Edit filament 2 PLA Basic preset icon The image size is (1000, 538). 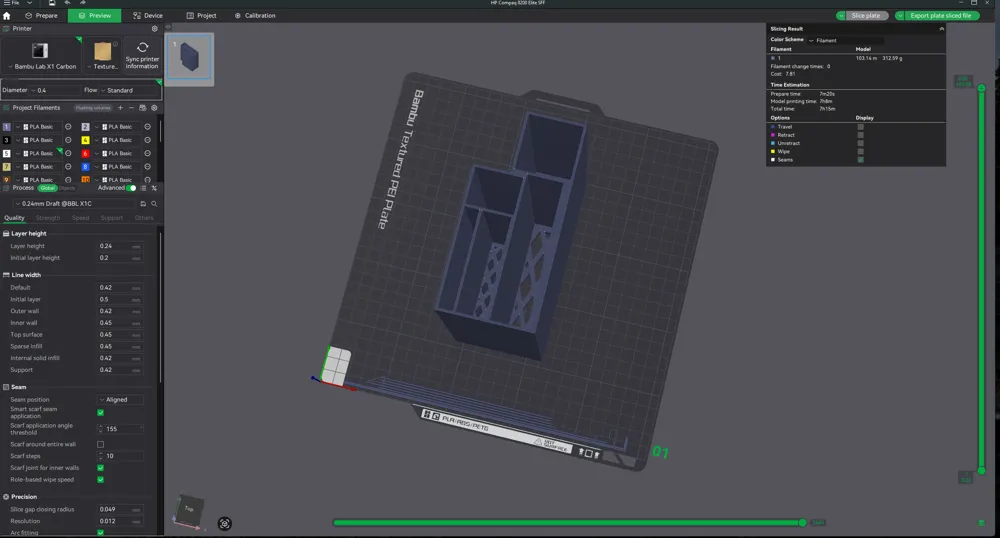point(147,127)
